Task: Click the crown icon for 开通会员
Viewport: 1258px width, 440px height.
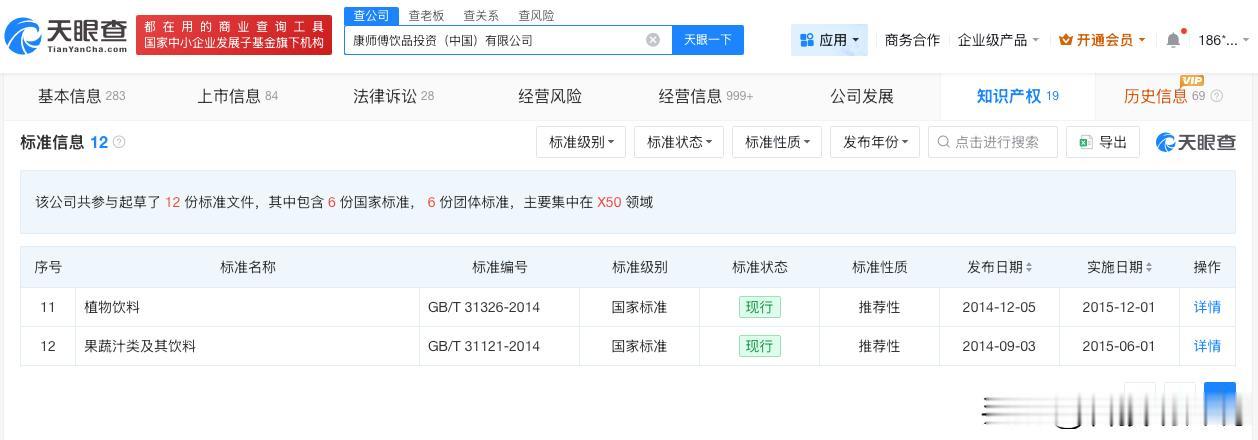Action: [x=1065, y=40]
